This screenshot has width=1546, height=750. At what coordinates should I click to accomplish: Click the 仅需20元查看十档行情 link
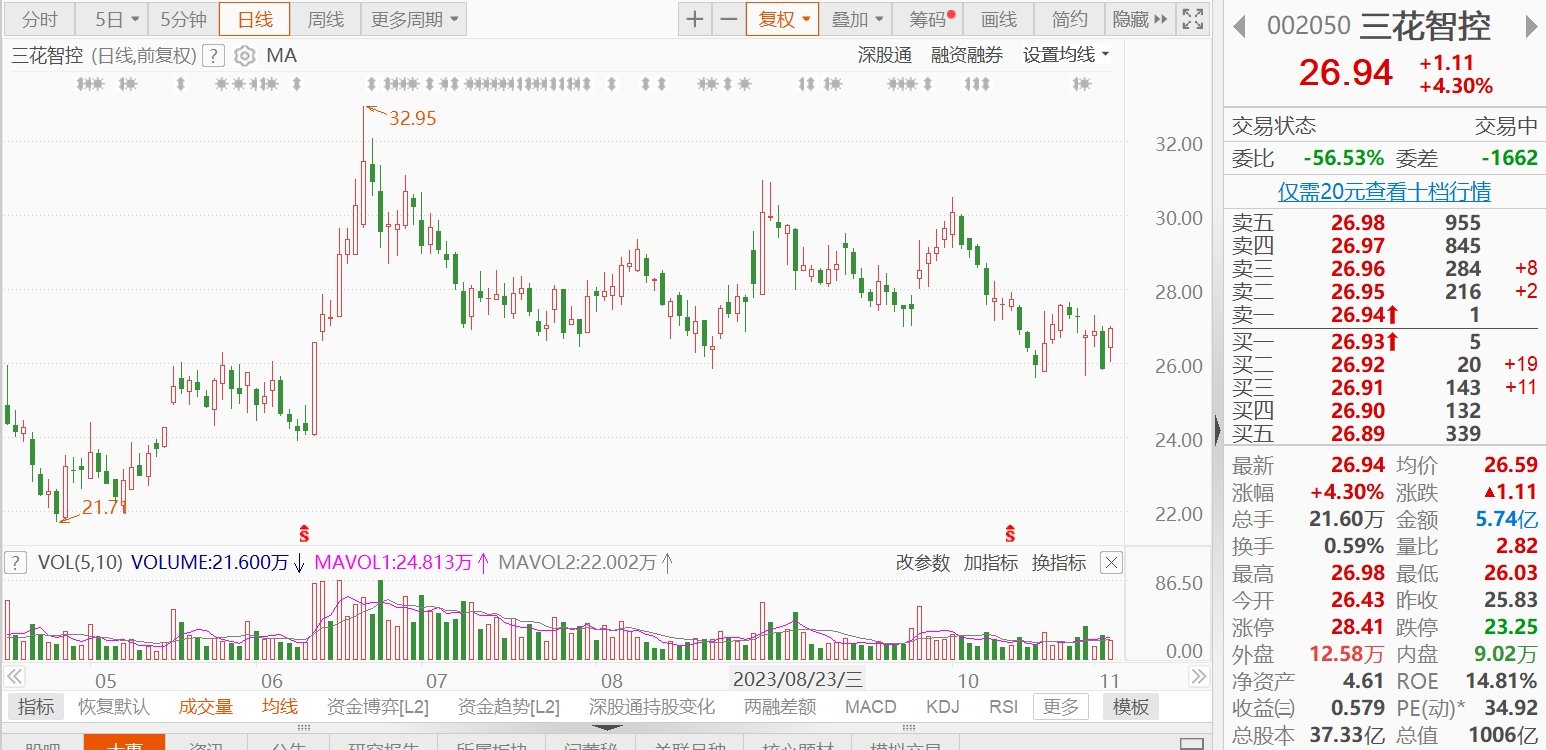tap(1384, 191)
